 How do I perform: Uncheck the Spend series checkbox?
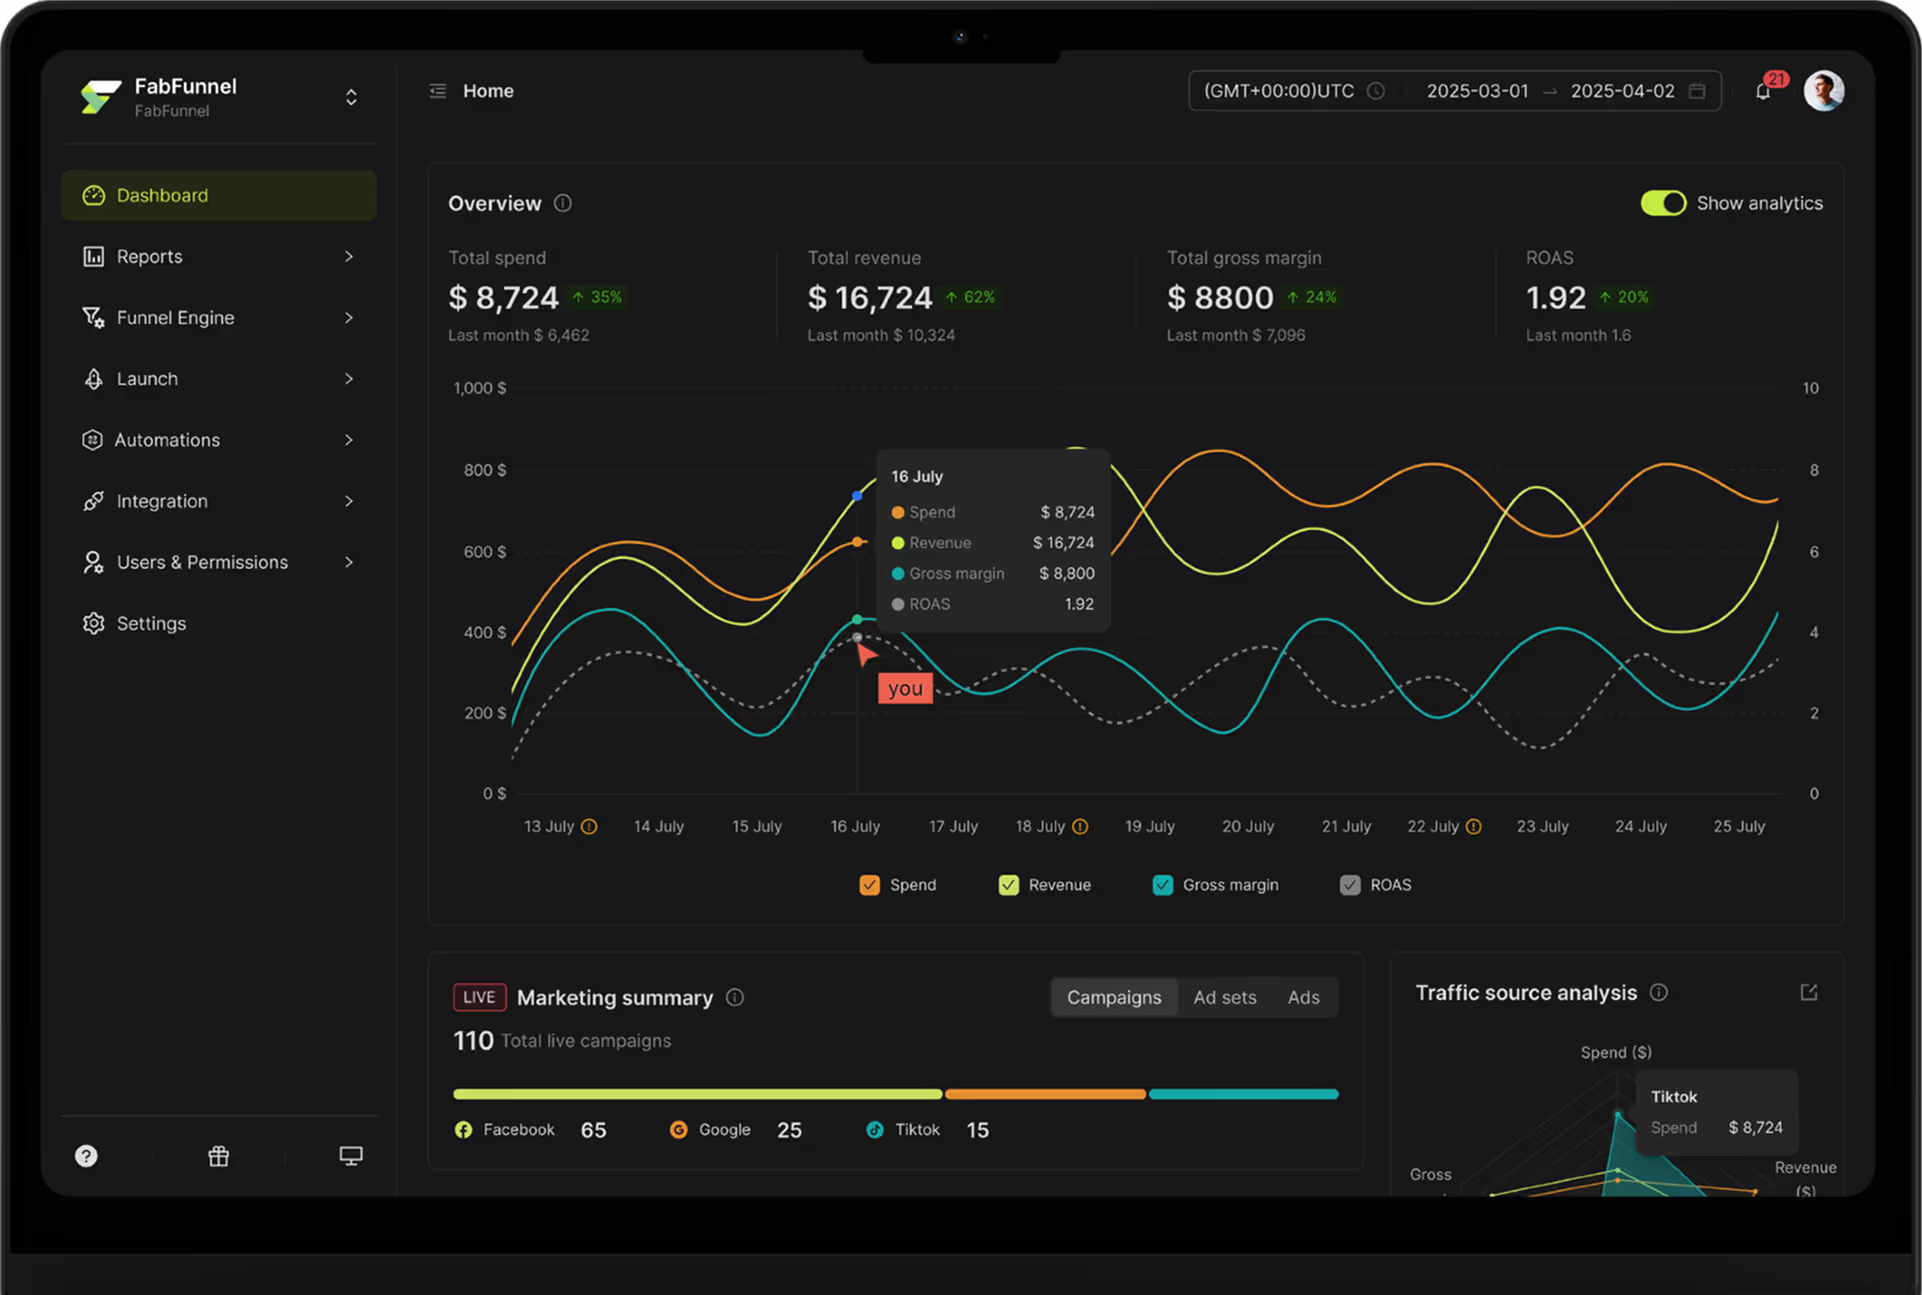[869, 885]
